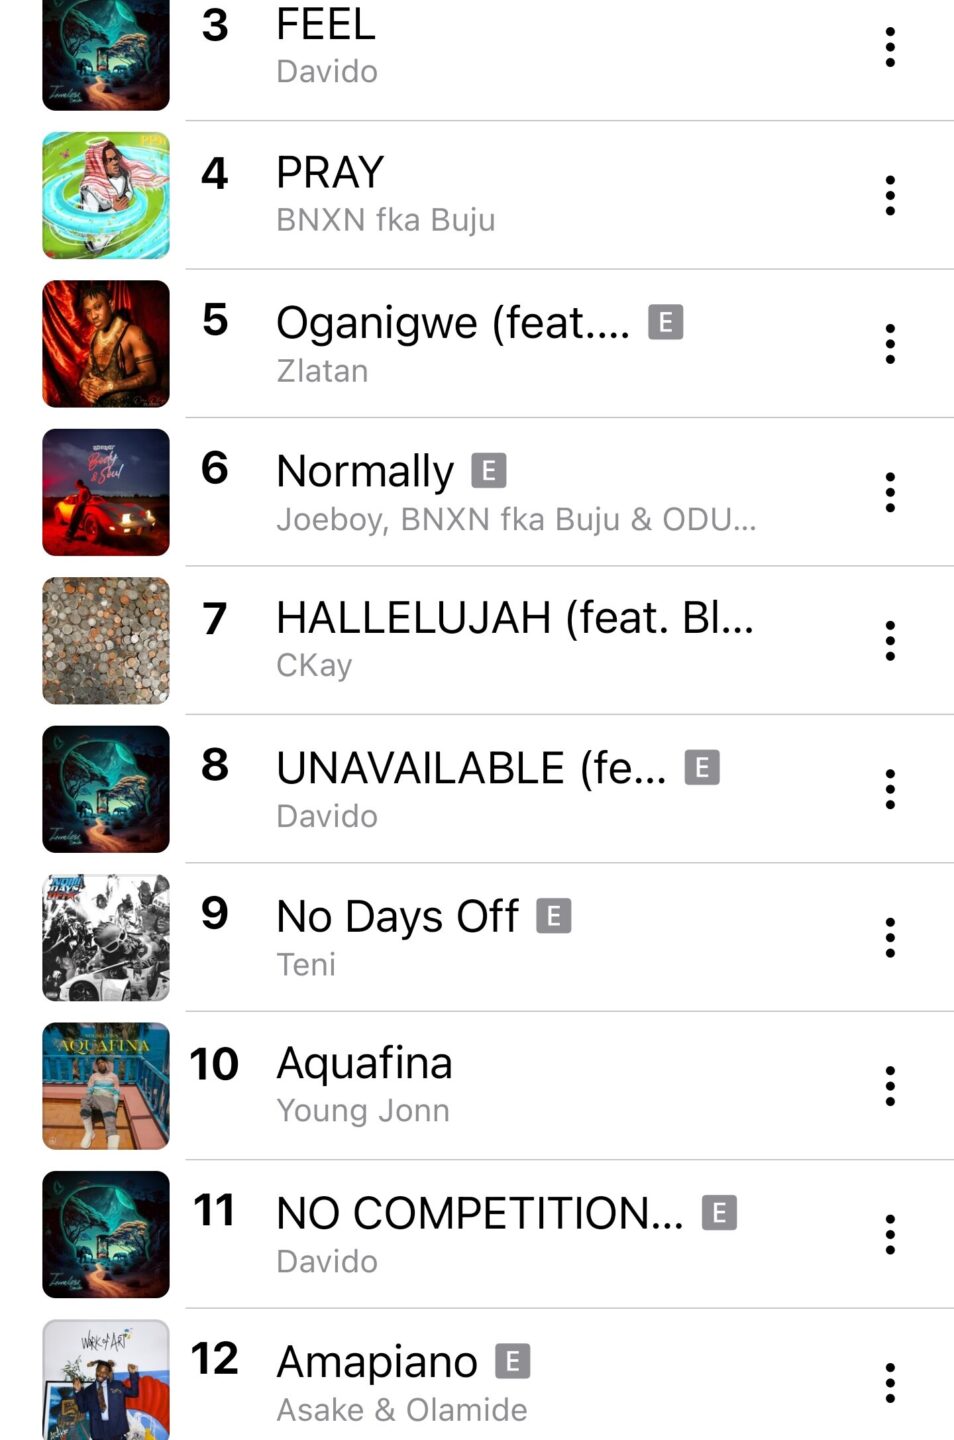Tap the more button beside Normally
Viewport: 954px width, 1440px height.
point(889,492)
